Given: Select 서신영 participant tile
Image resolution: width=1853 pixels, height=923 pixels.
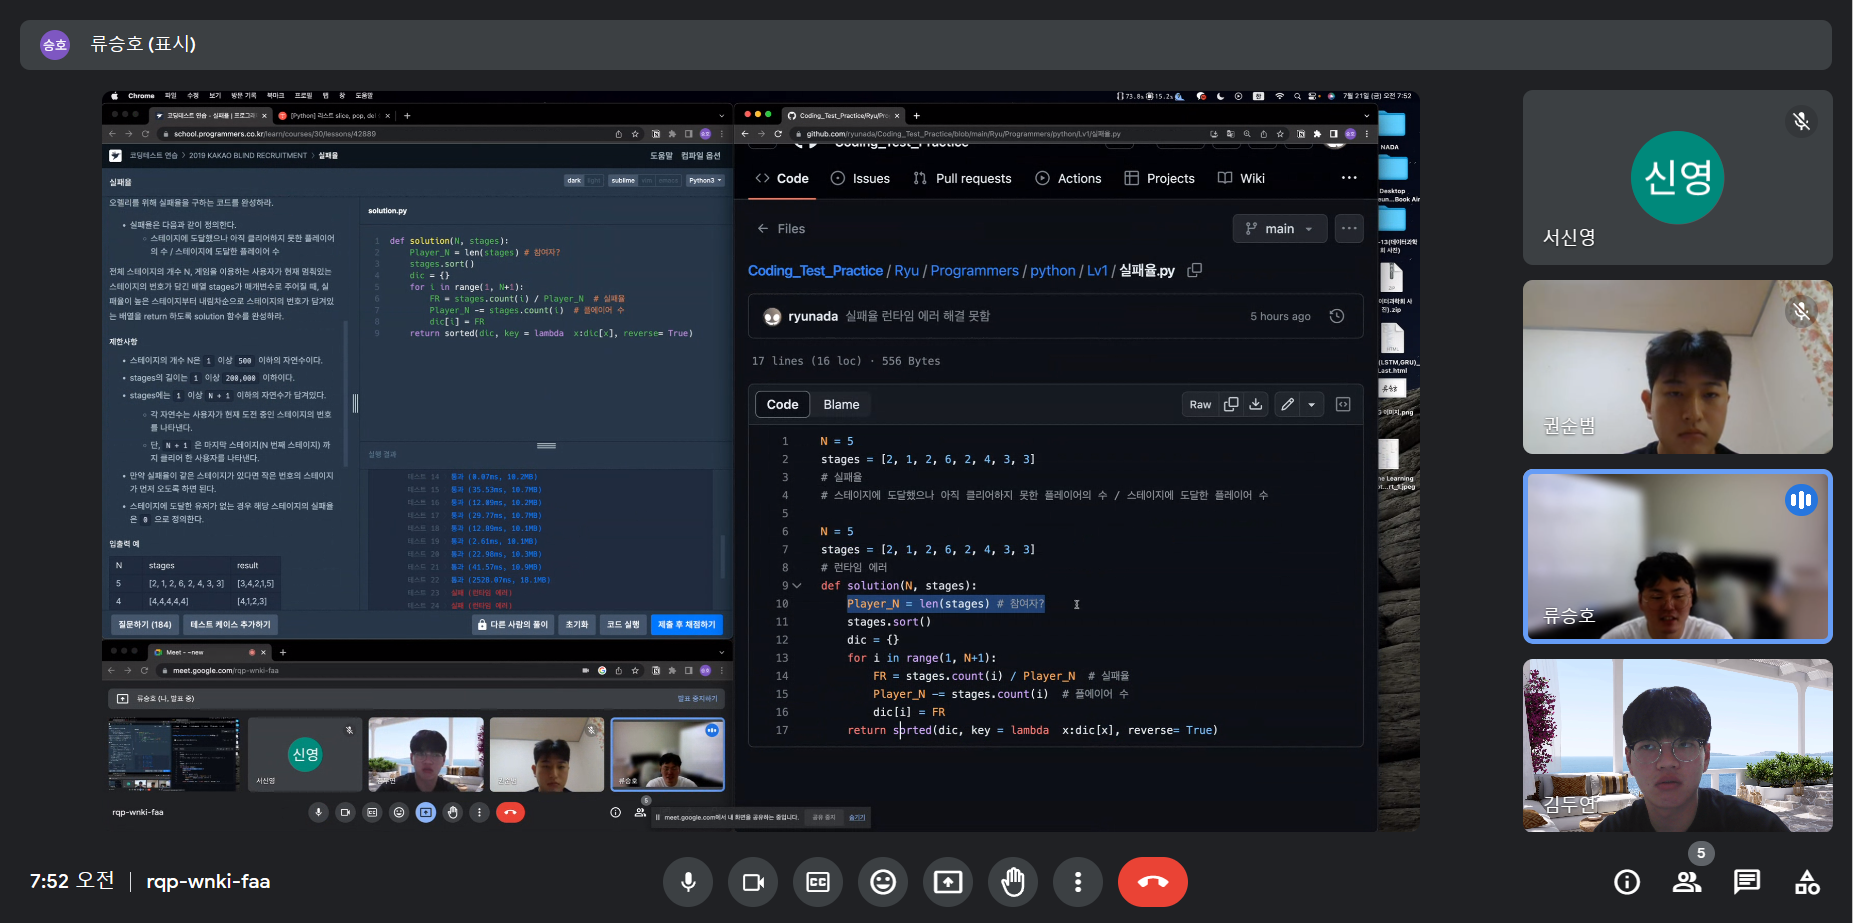Looking at the screenshot, I should [1677, 177].
